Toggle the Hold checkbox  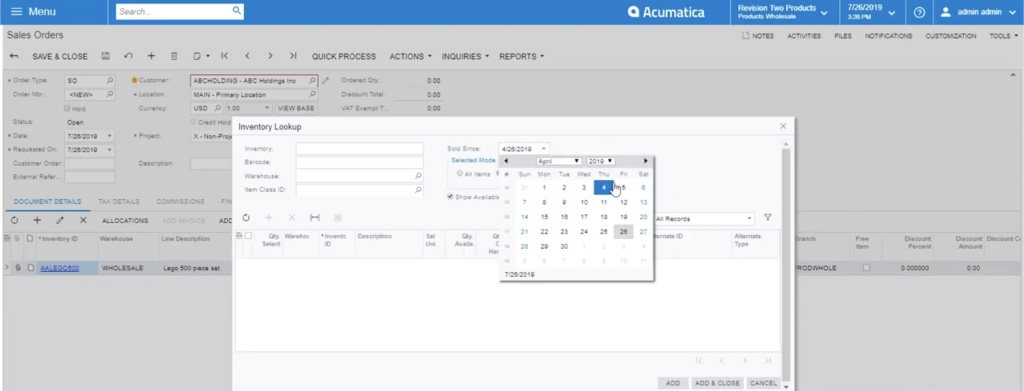[67, 108]
